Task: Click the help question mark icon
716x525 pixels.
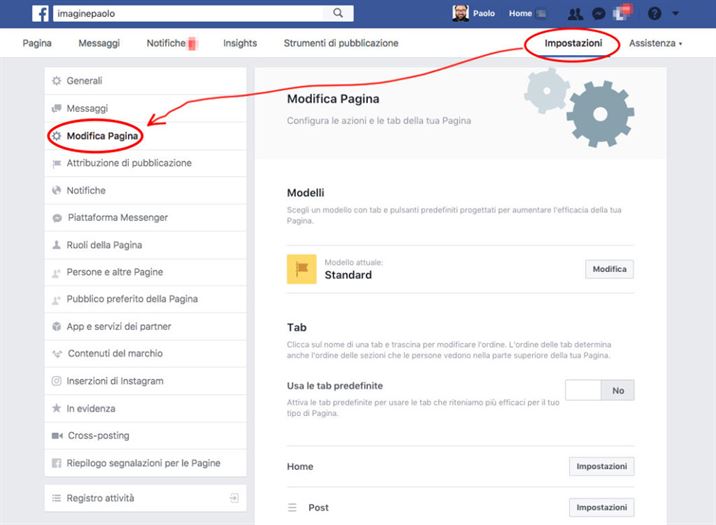Action: (x=655, y=14)
